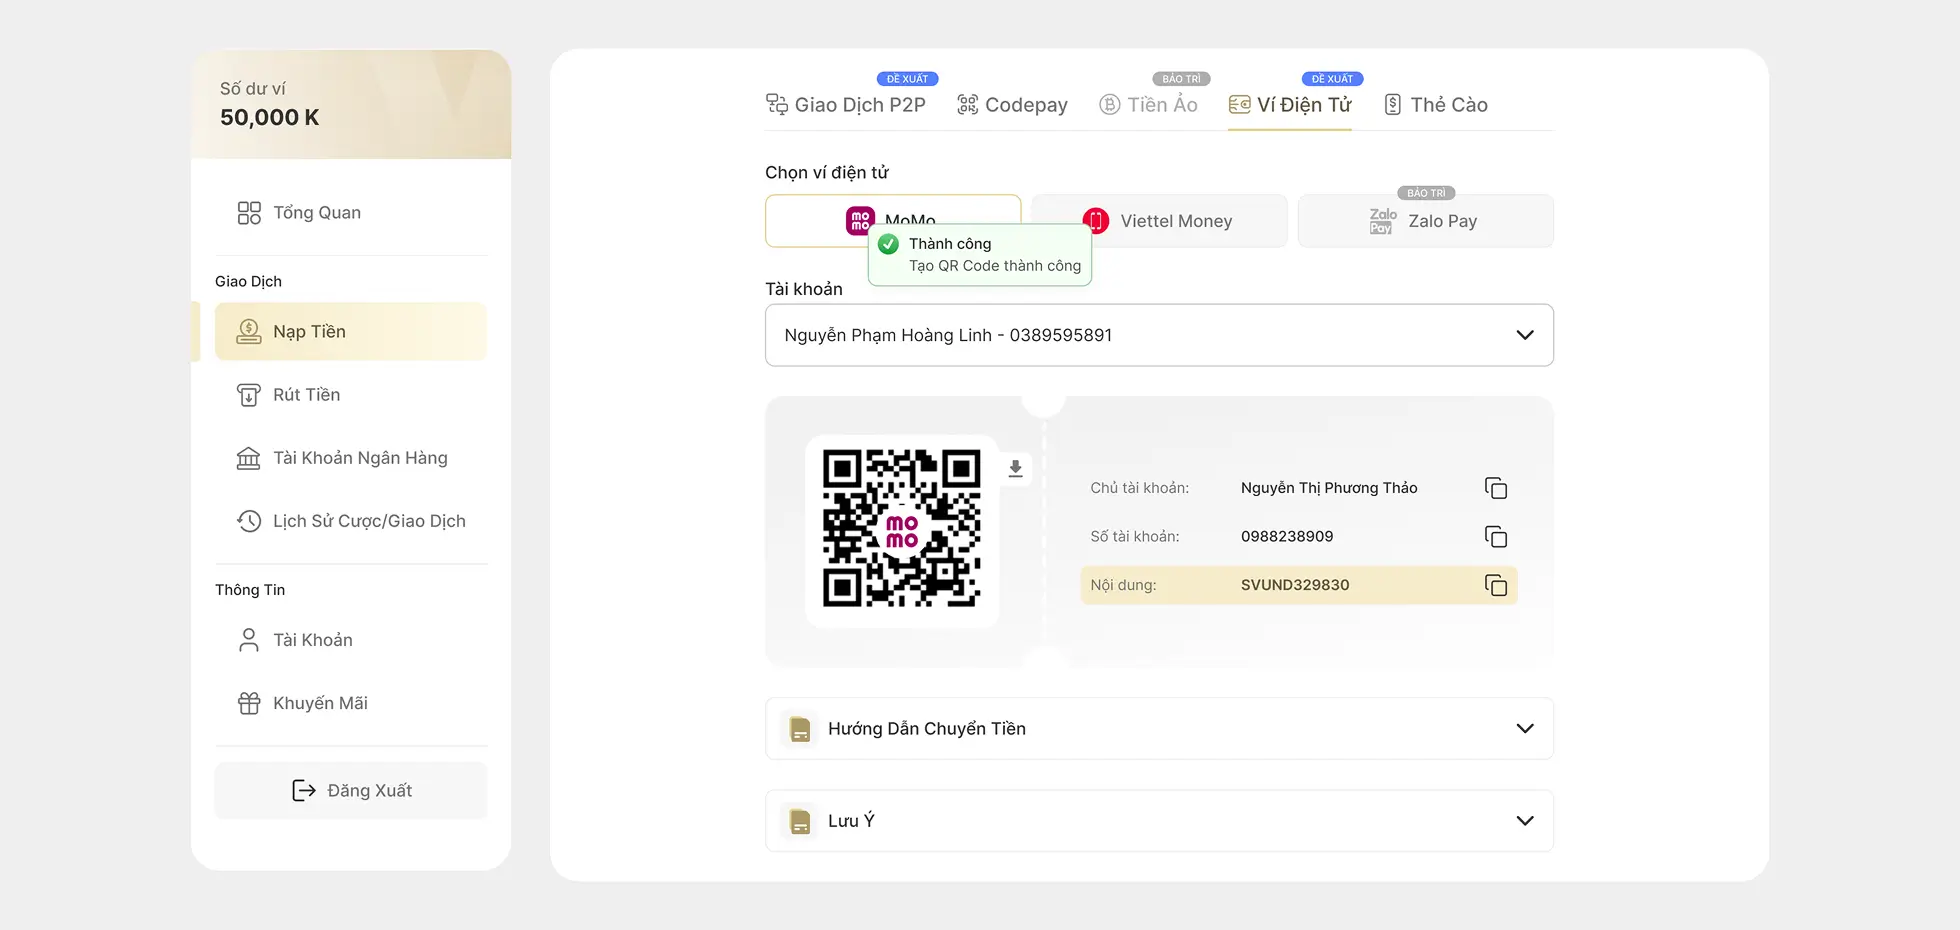Image resolution: width=1960 pixels, height=930 pixels.
Task: Click the Tổng Quan grid icon
Action: click(x=249, y=213)
